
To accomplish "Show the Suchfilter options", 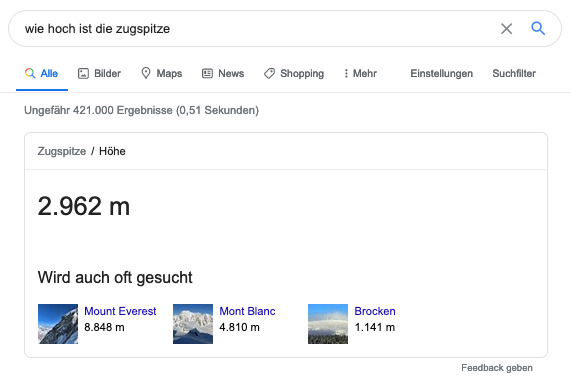I will (514, 74).
